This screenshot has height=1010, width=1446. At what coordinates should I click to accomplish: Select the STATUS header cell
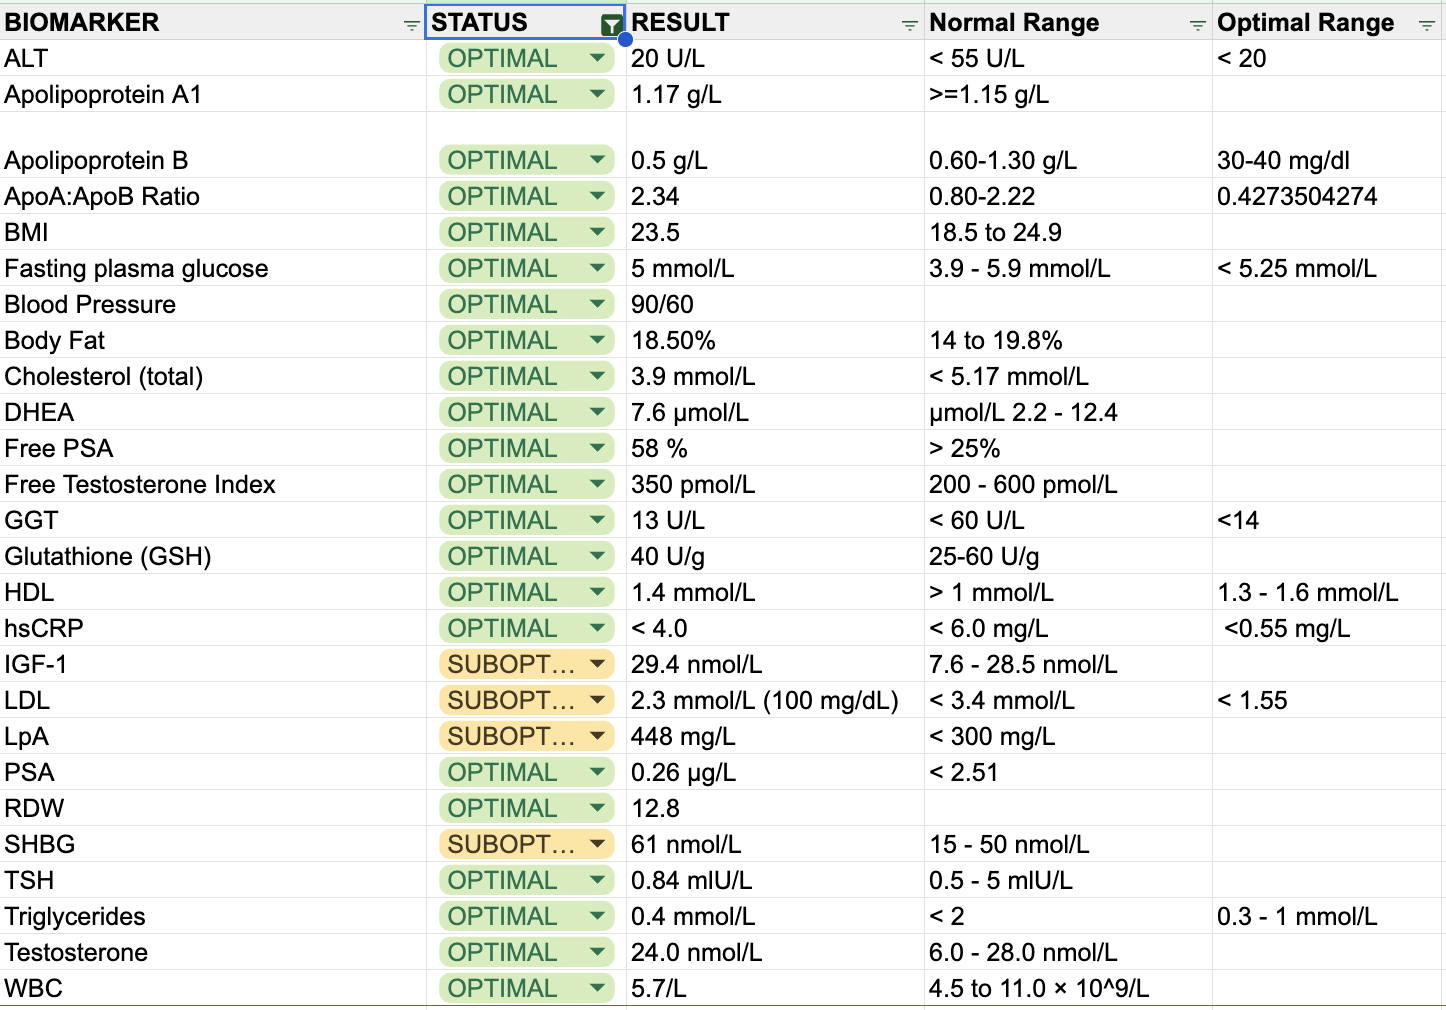click(x=525, y=22)
